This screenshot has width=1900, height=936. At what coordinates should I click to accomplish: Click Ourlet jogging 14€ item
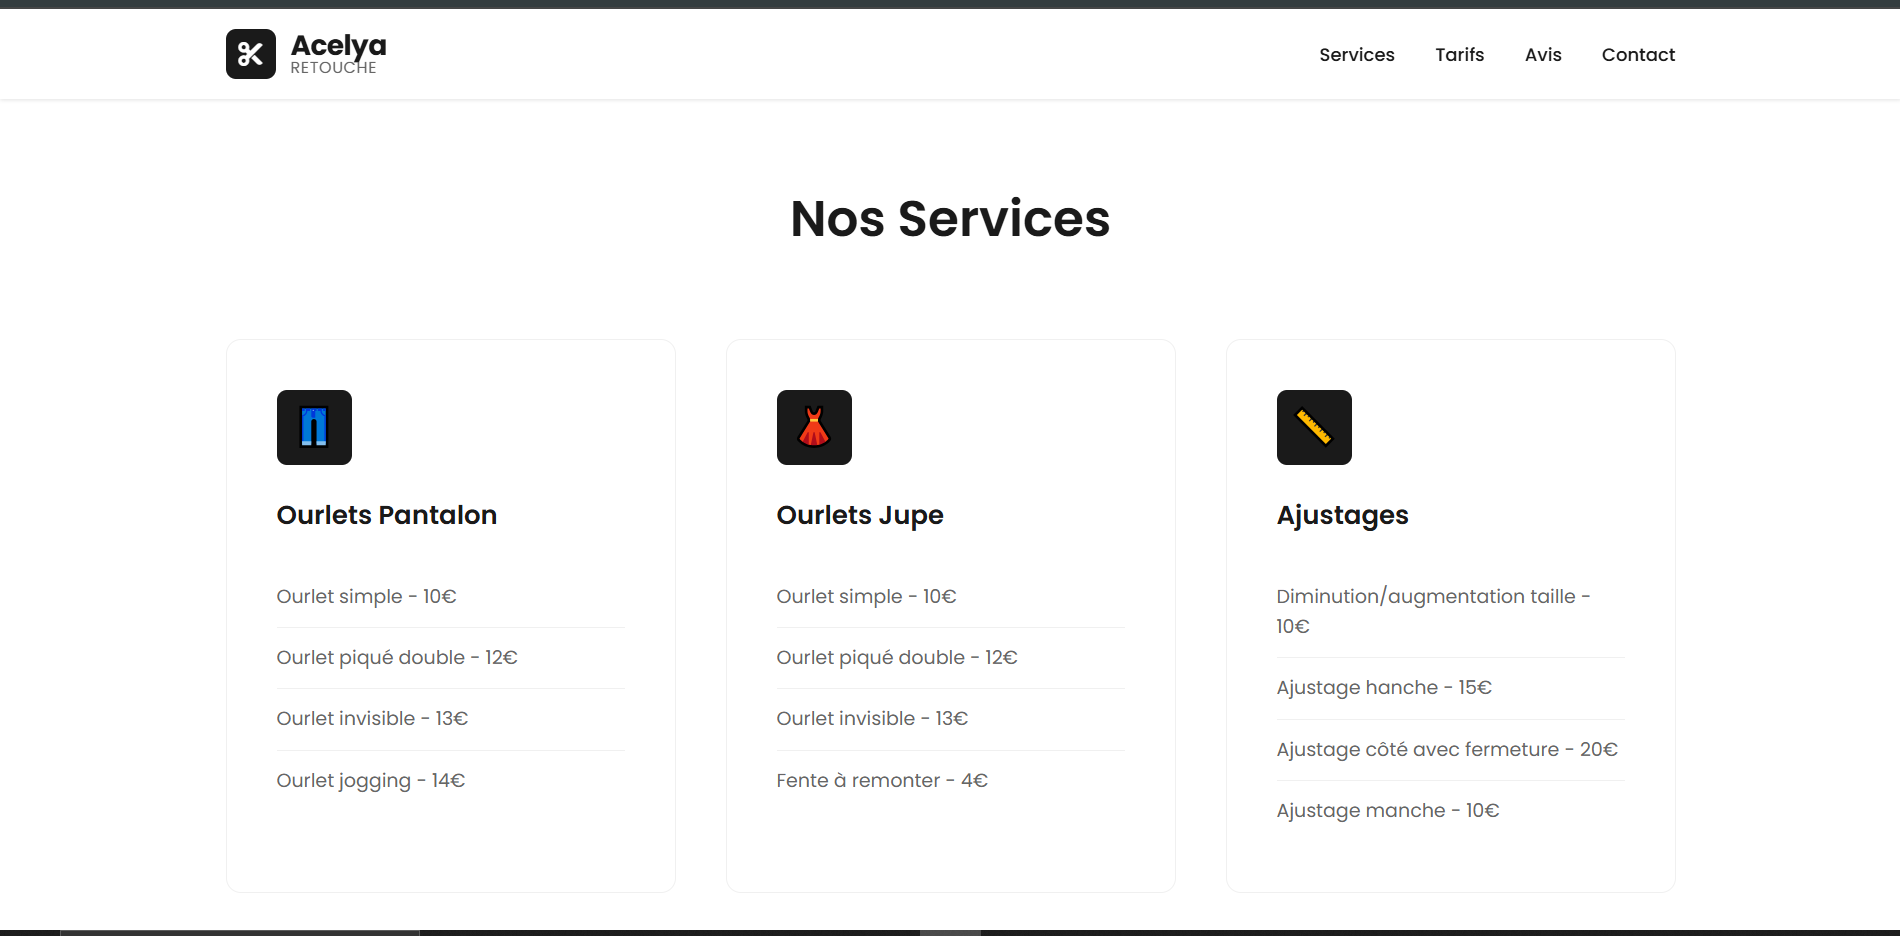pyautogui.click(x=370, y=780)
